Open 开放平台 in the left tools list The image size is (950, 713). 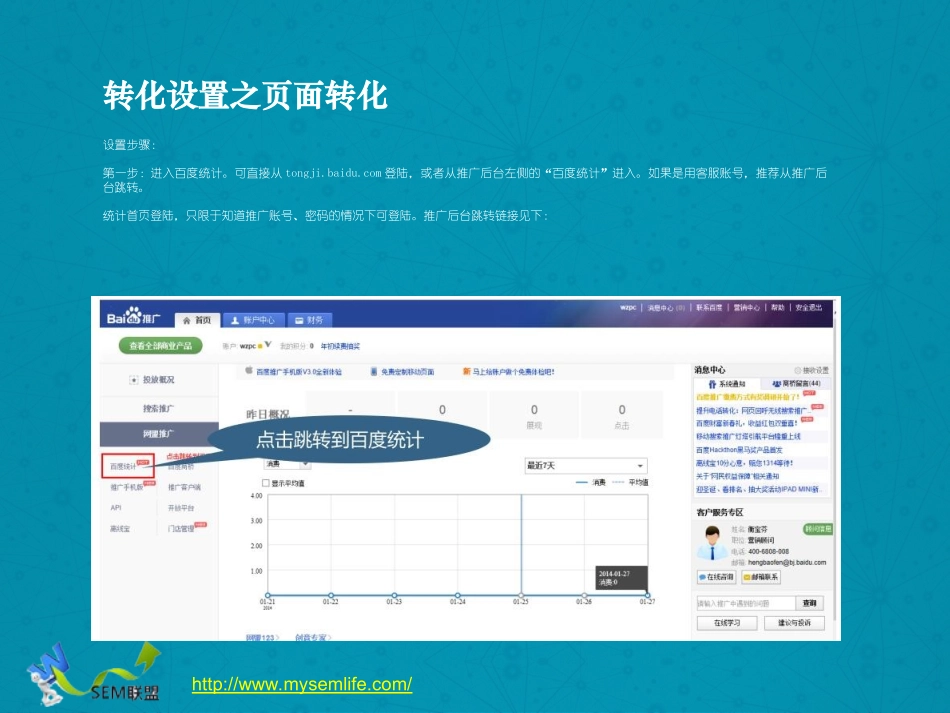pyautogui.click(x=181, y=508)
